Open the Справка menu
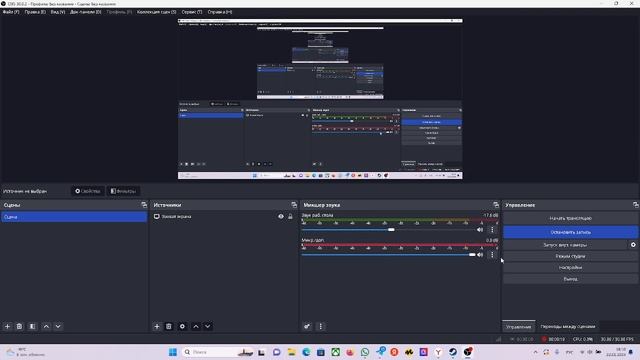Viewport: 640px width, 360px height. [x=220, y=12]
